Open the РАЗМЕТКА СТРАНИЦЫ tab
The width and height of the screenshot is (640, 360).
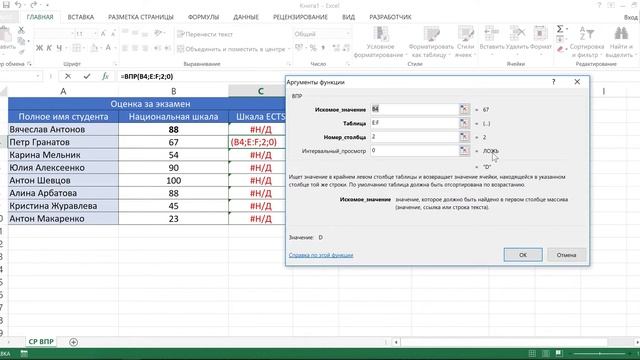141,17
